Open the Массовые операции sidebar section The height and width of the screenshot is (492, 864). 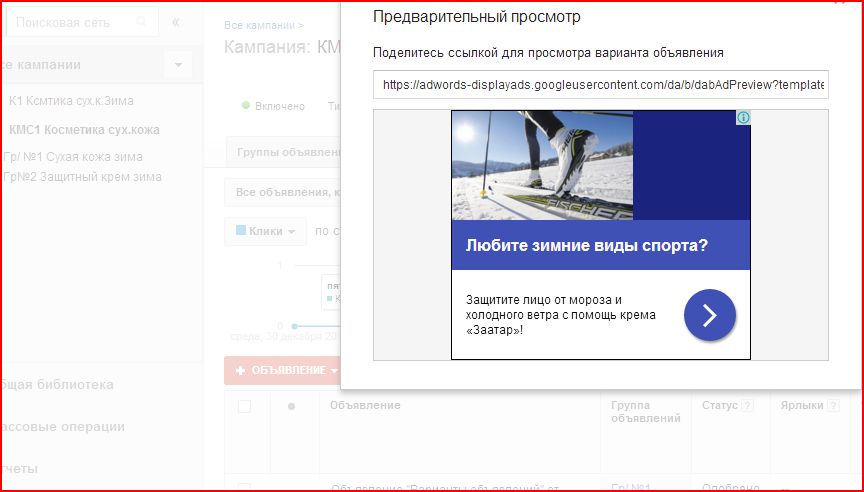[x=62, y=427]
